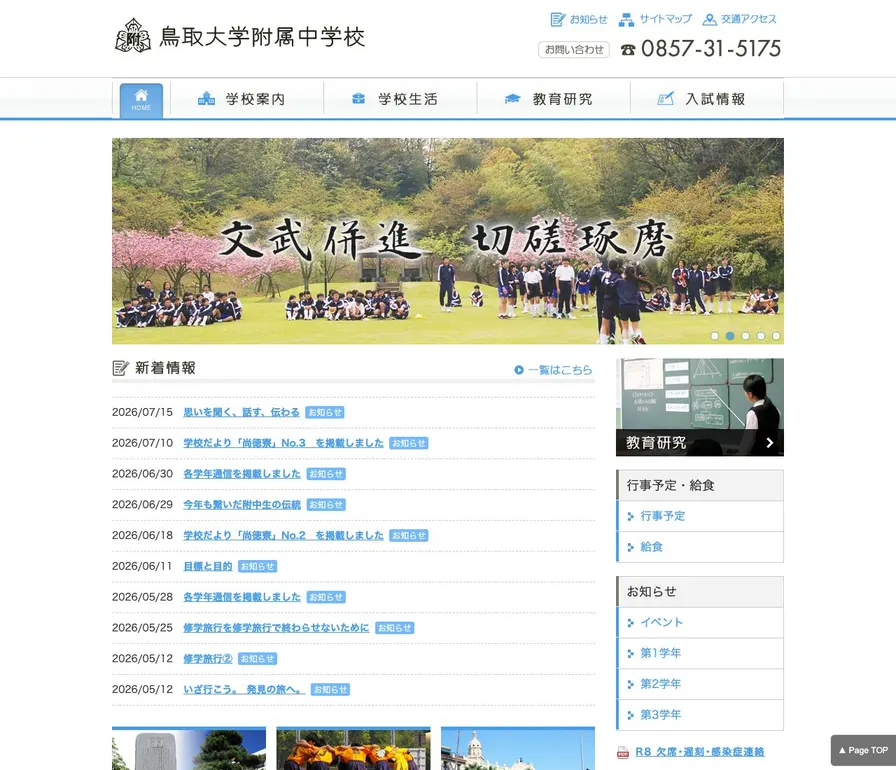Open 第1学年 in sidebar
This screenshot has width=896, height=770.
(x=700, y=653)
